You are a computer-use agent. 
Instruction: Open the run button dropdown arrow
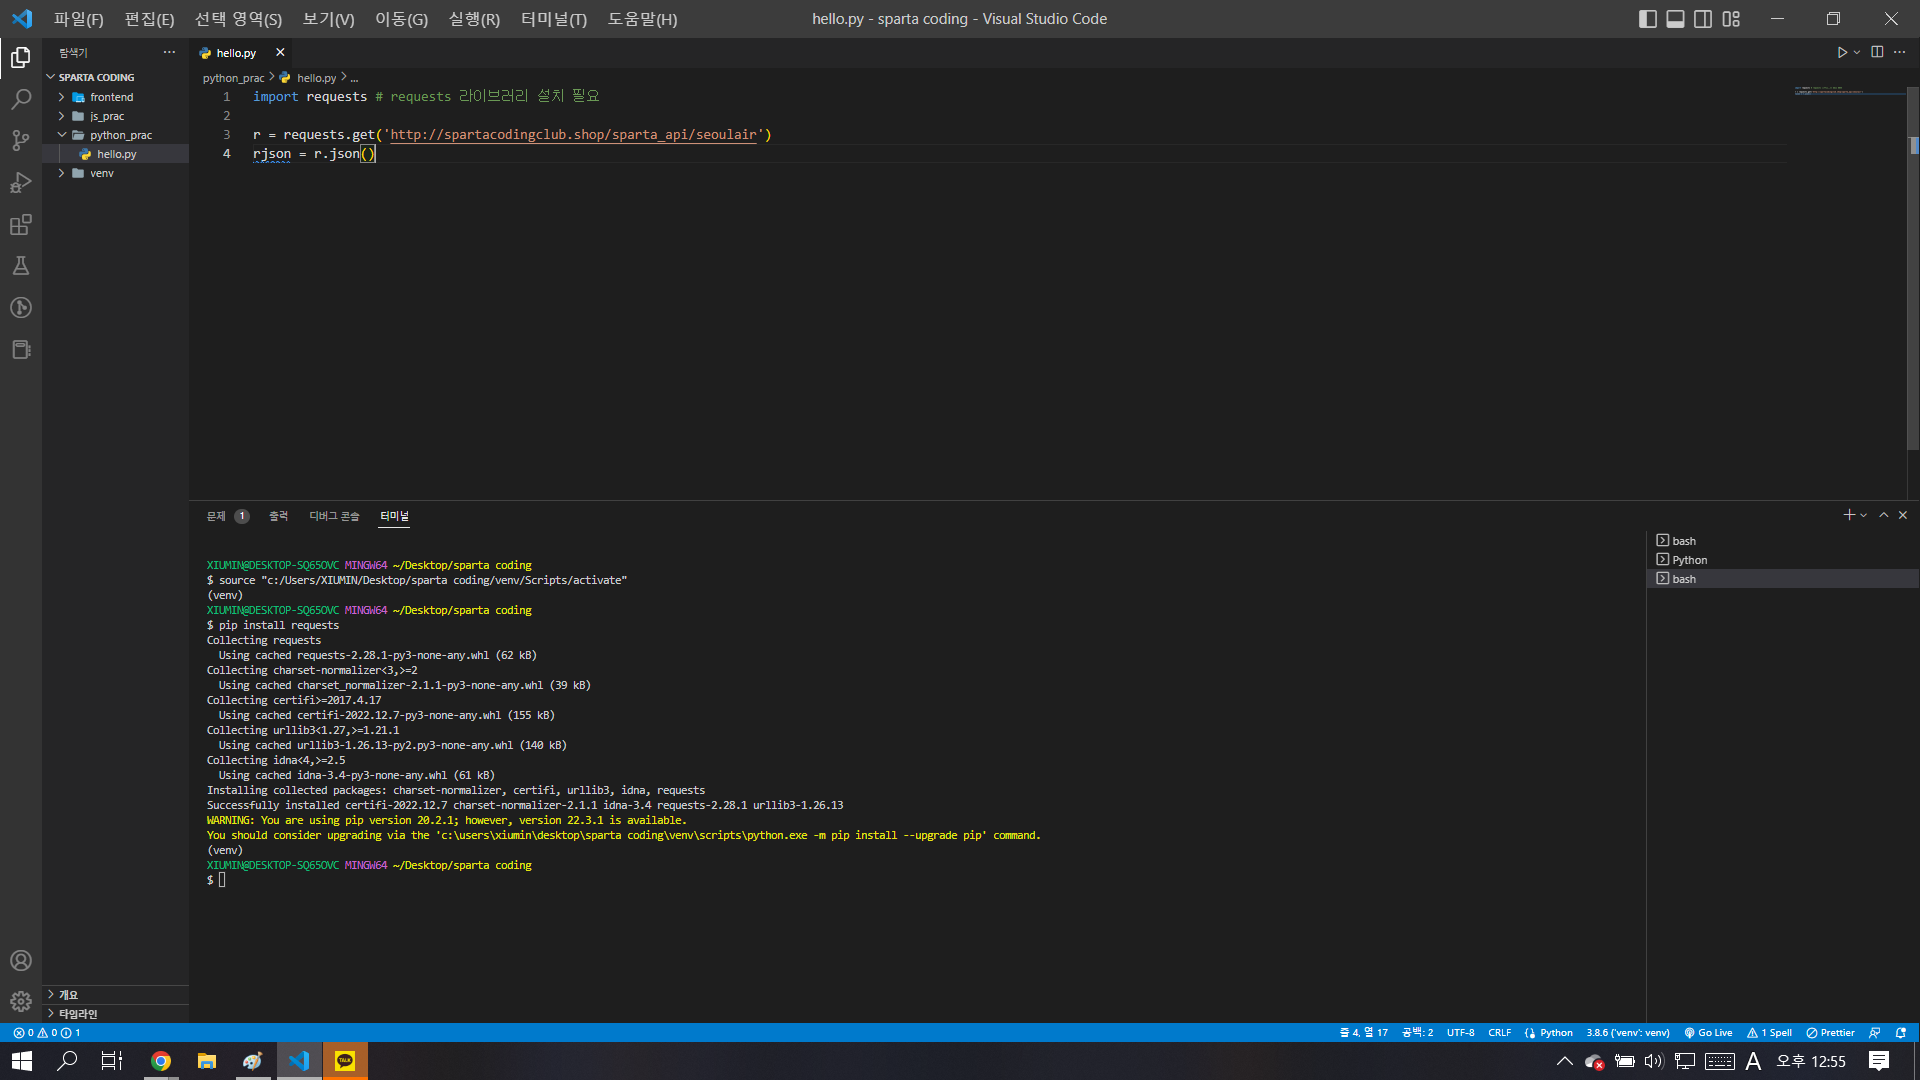point(1857,52)
